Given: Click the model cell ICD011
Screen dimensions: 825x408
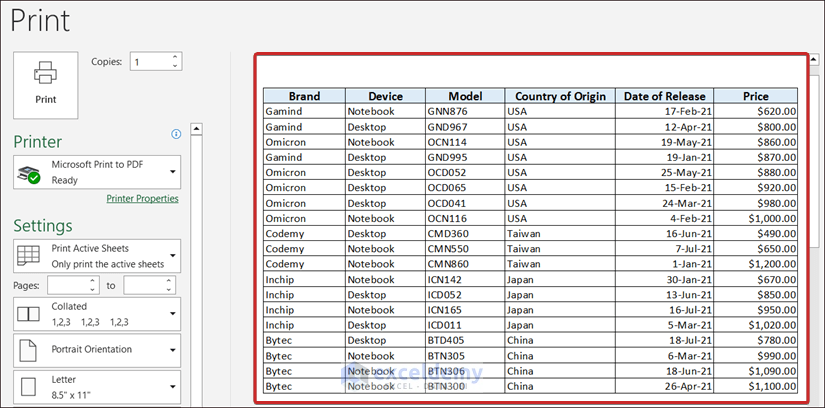Looking at the screenshot, I should (465, 325).
